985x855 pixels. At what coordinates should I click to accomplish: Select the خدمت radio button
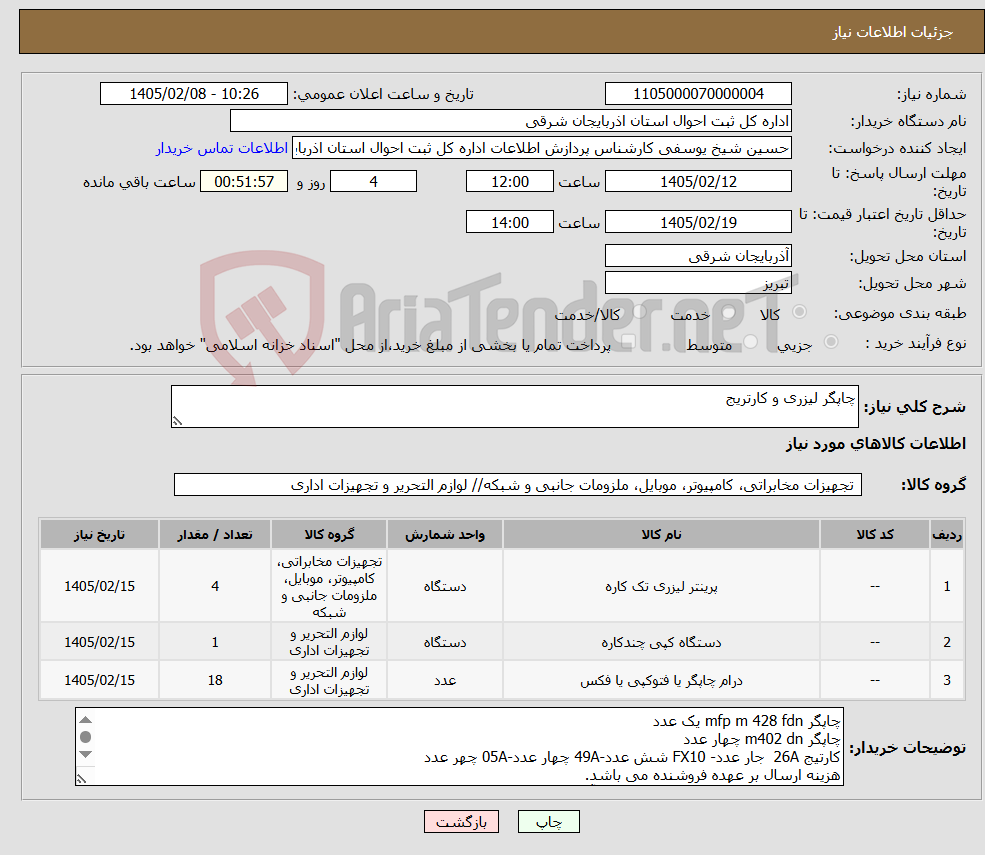click(729, 312)
